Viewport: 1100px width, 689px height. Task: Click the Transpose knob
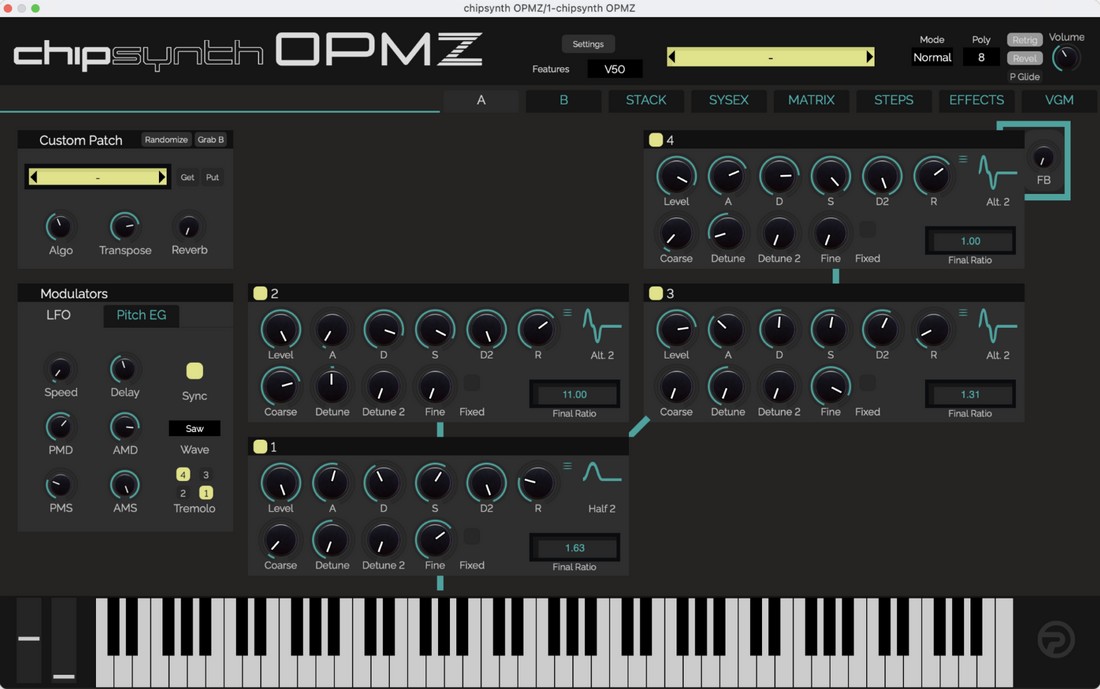click(x=125, y=227)
